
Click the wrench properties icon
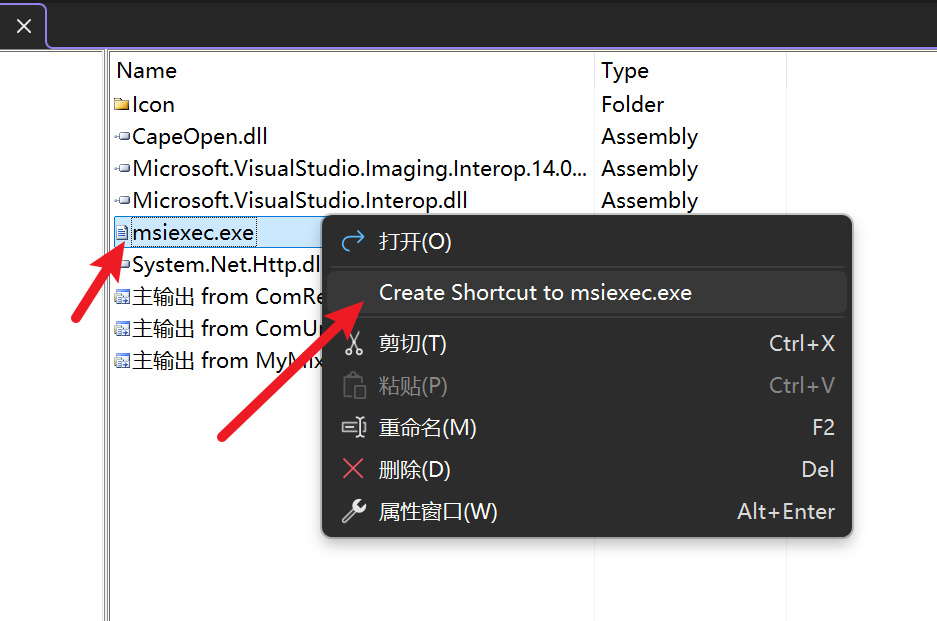coord(354,511)
